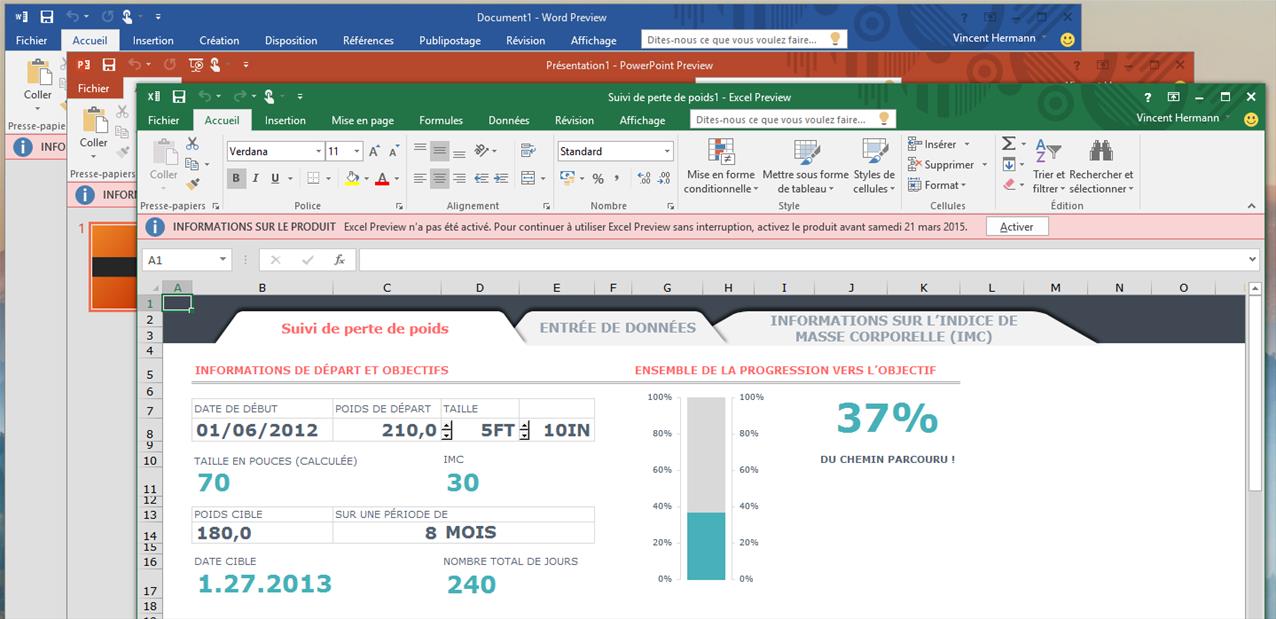Click the Format Painter brush in Excel
Screen dimensions: 1276x619
click(x=192, y=184)
